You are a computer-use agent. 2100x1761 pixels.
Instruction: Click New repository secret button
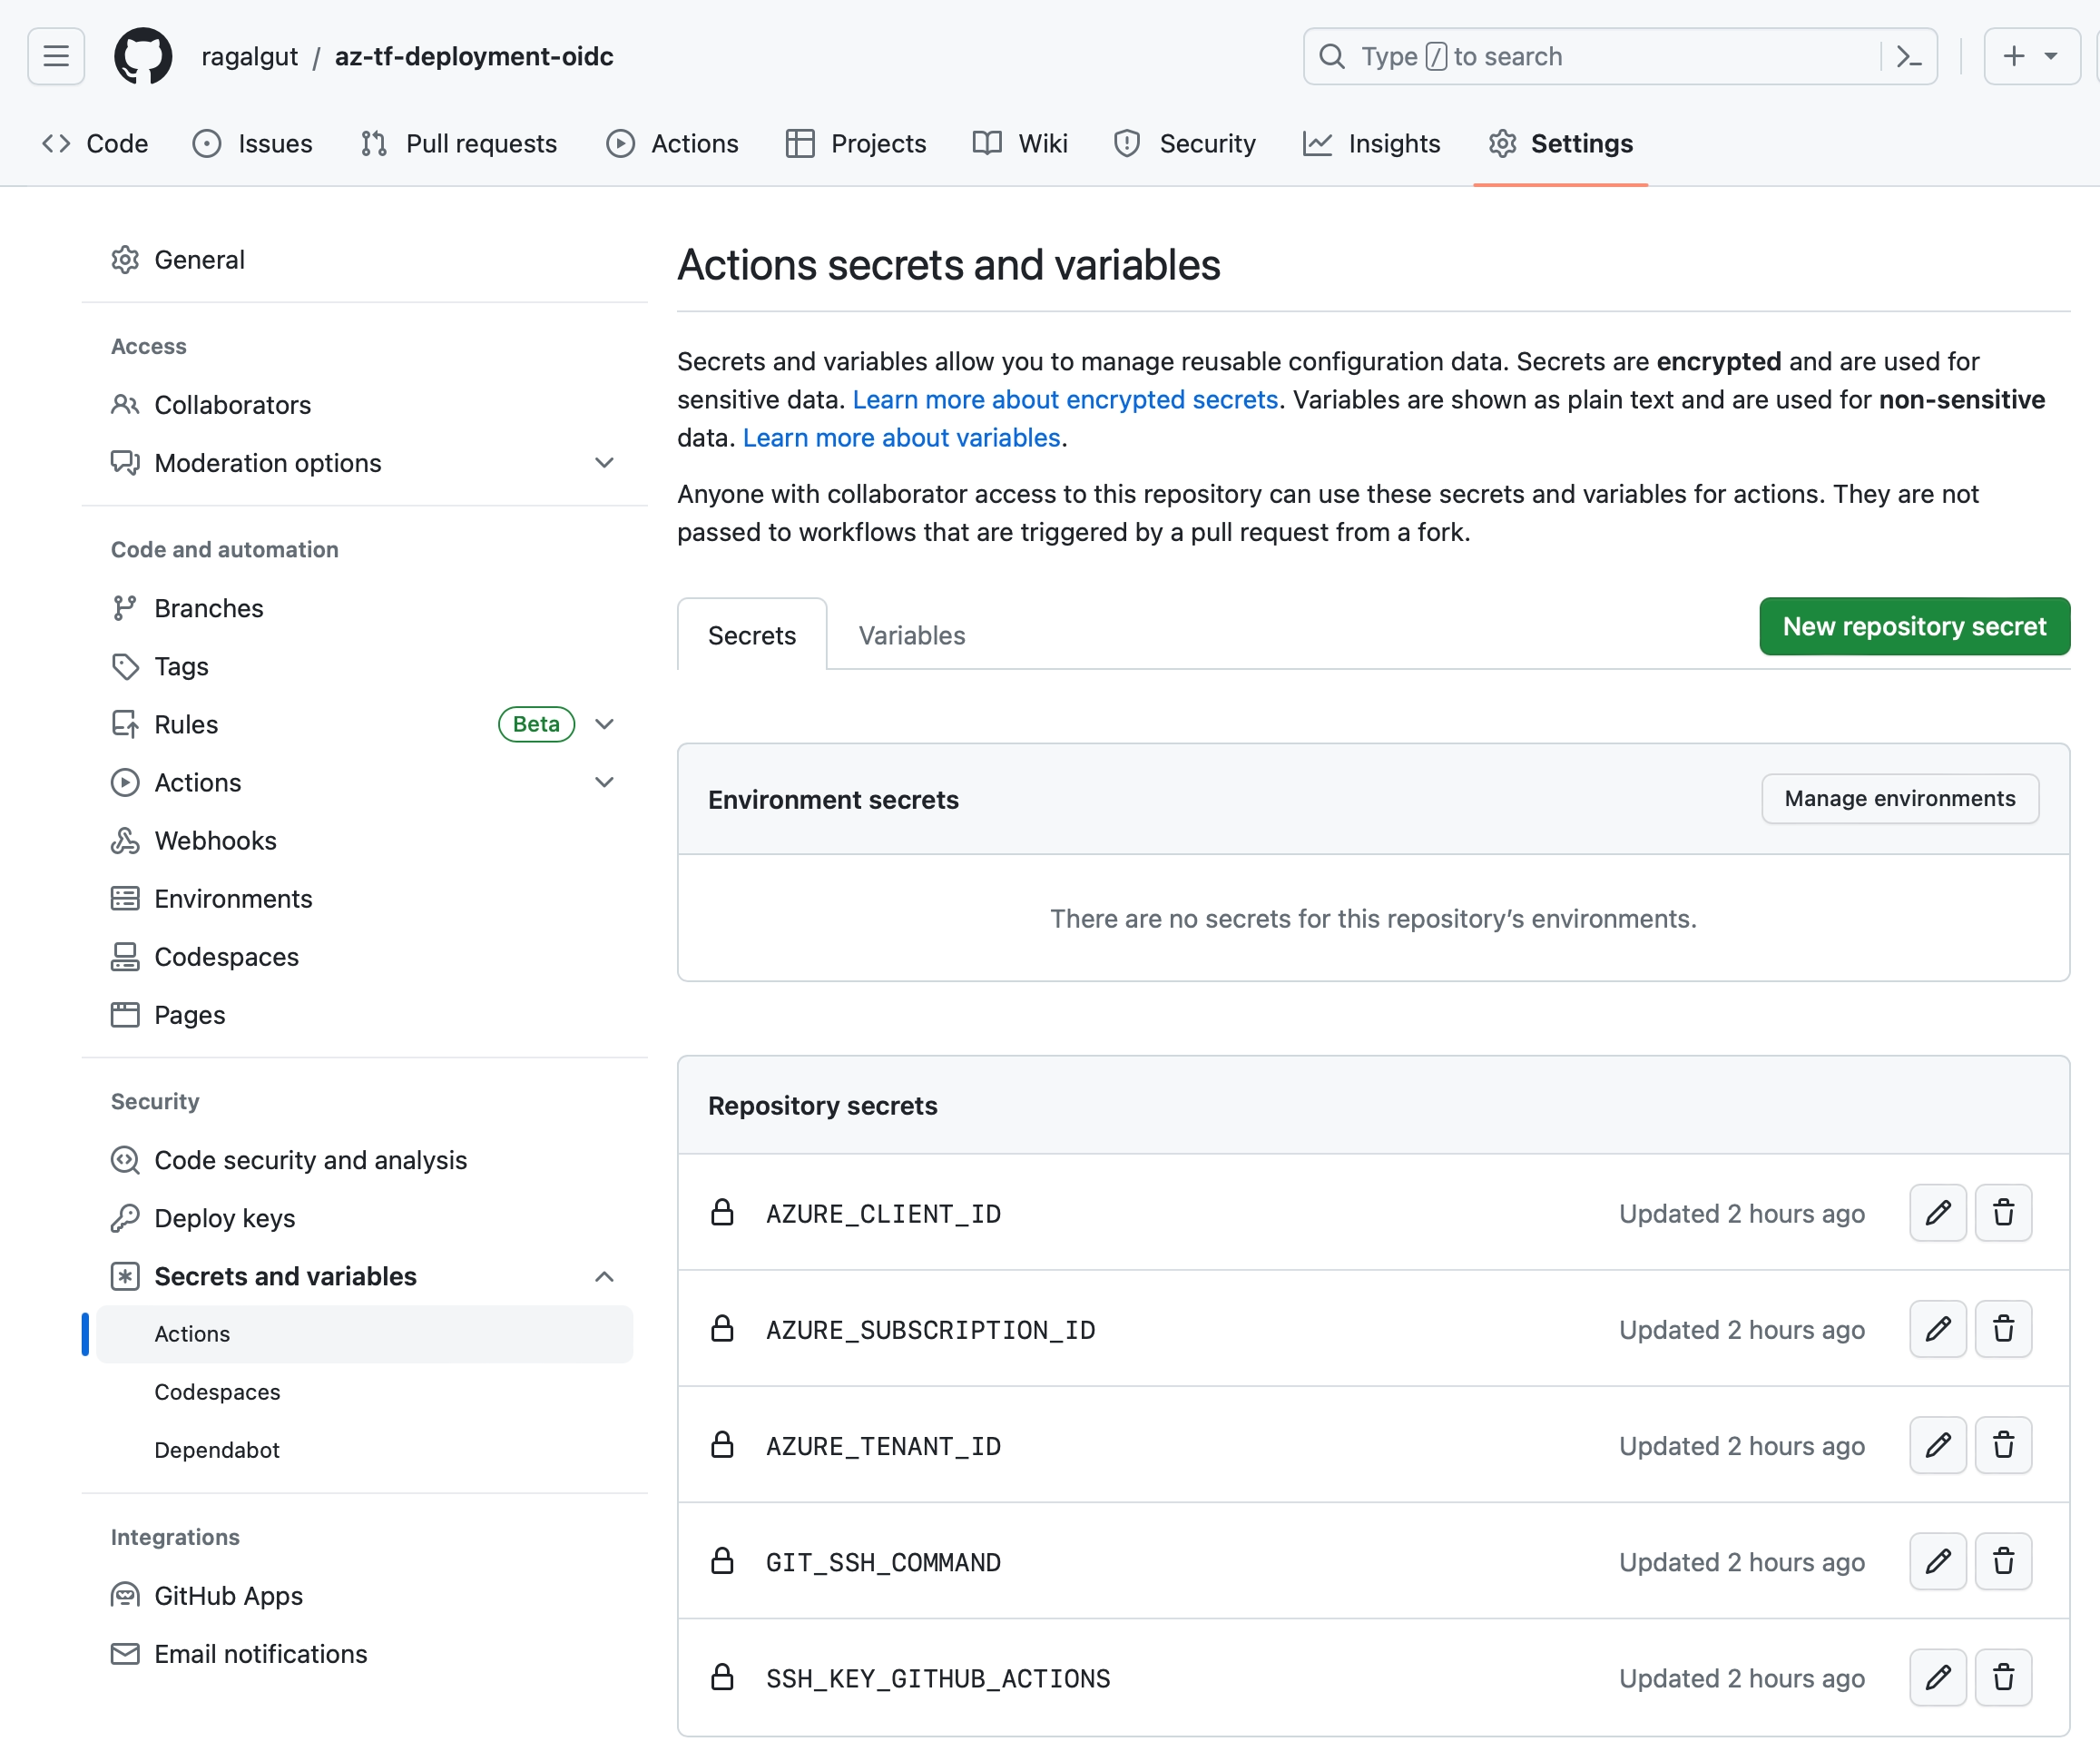(x=1914, y=626)
